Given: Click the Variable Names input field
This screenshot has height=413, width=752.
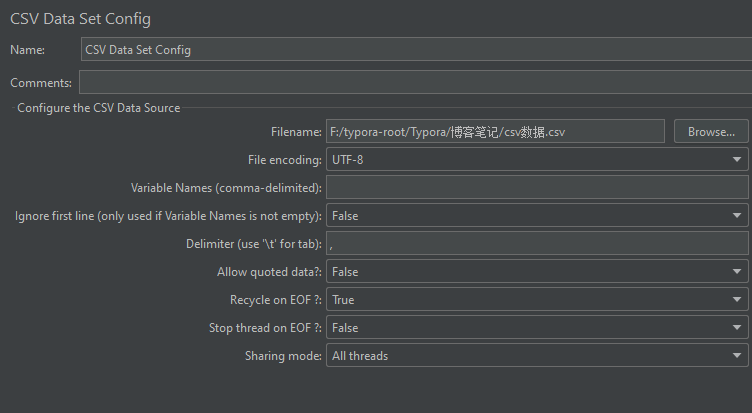Looking at the screenshot, I should click(537, 188).
